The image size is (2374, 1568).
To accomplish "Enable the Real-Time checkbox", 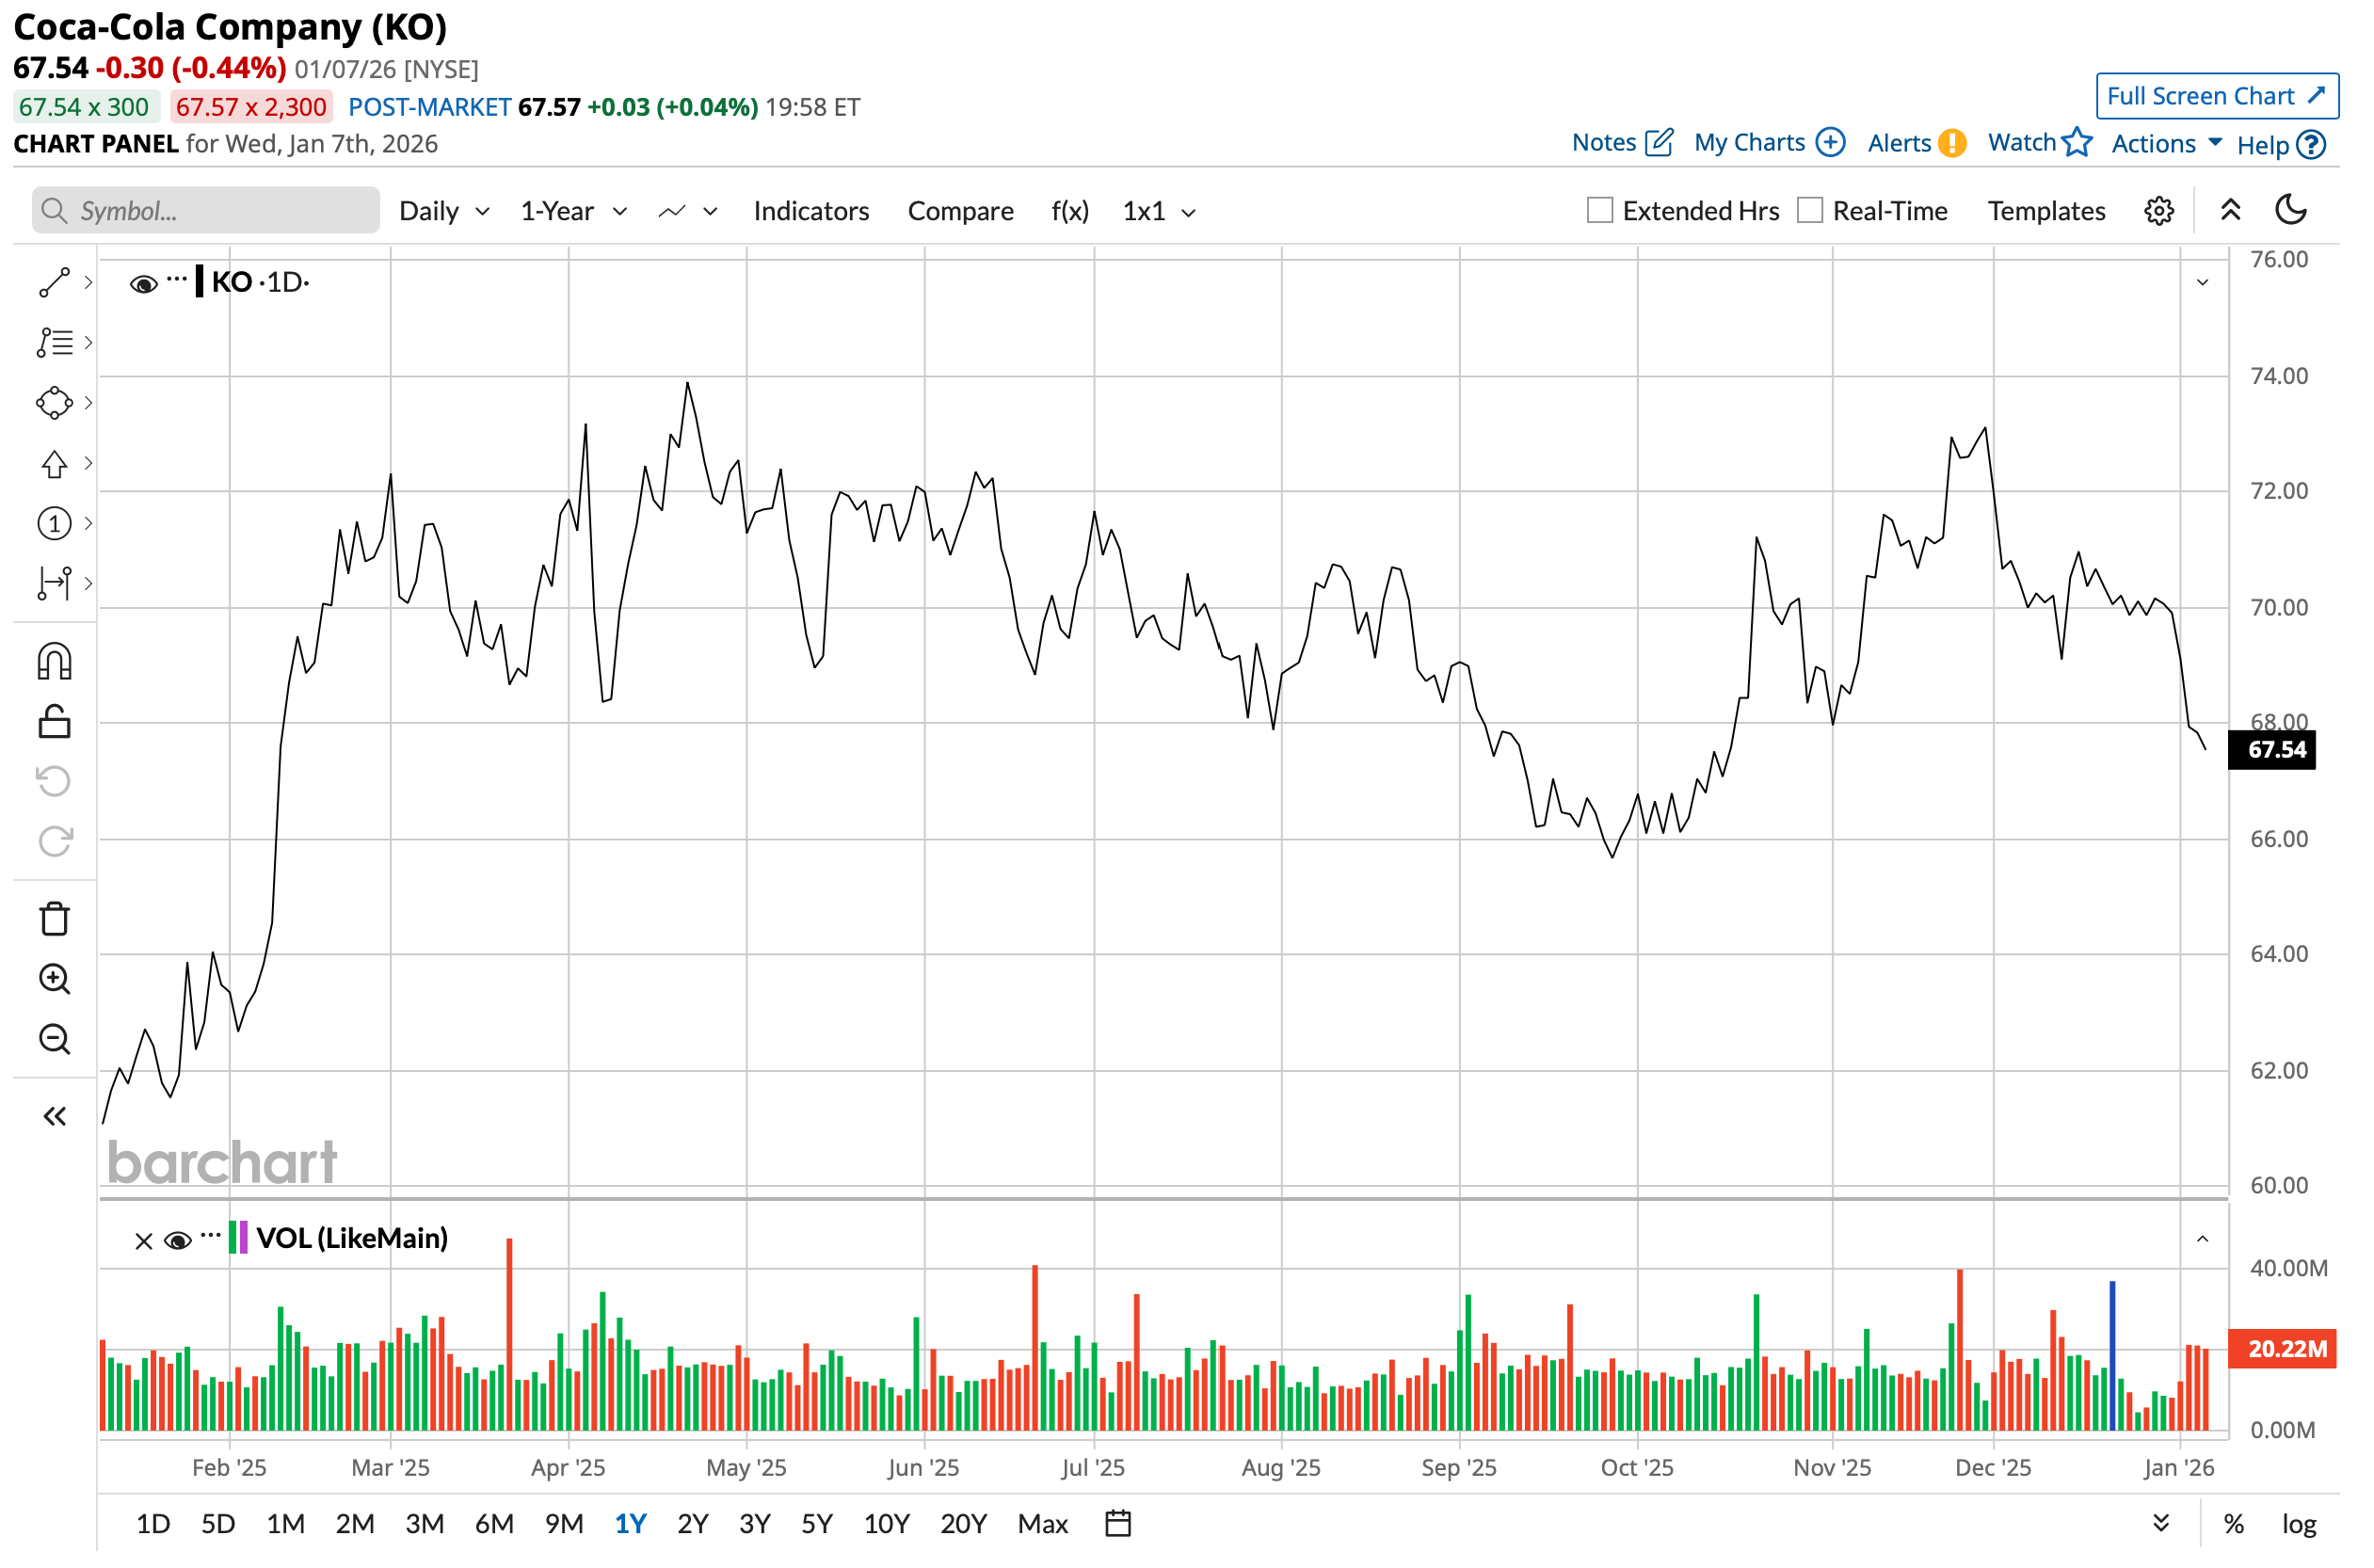I will click(1811, 211).
